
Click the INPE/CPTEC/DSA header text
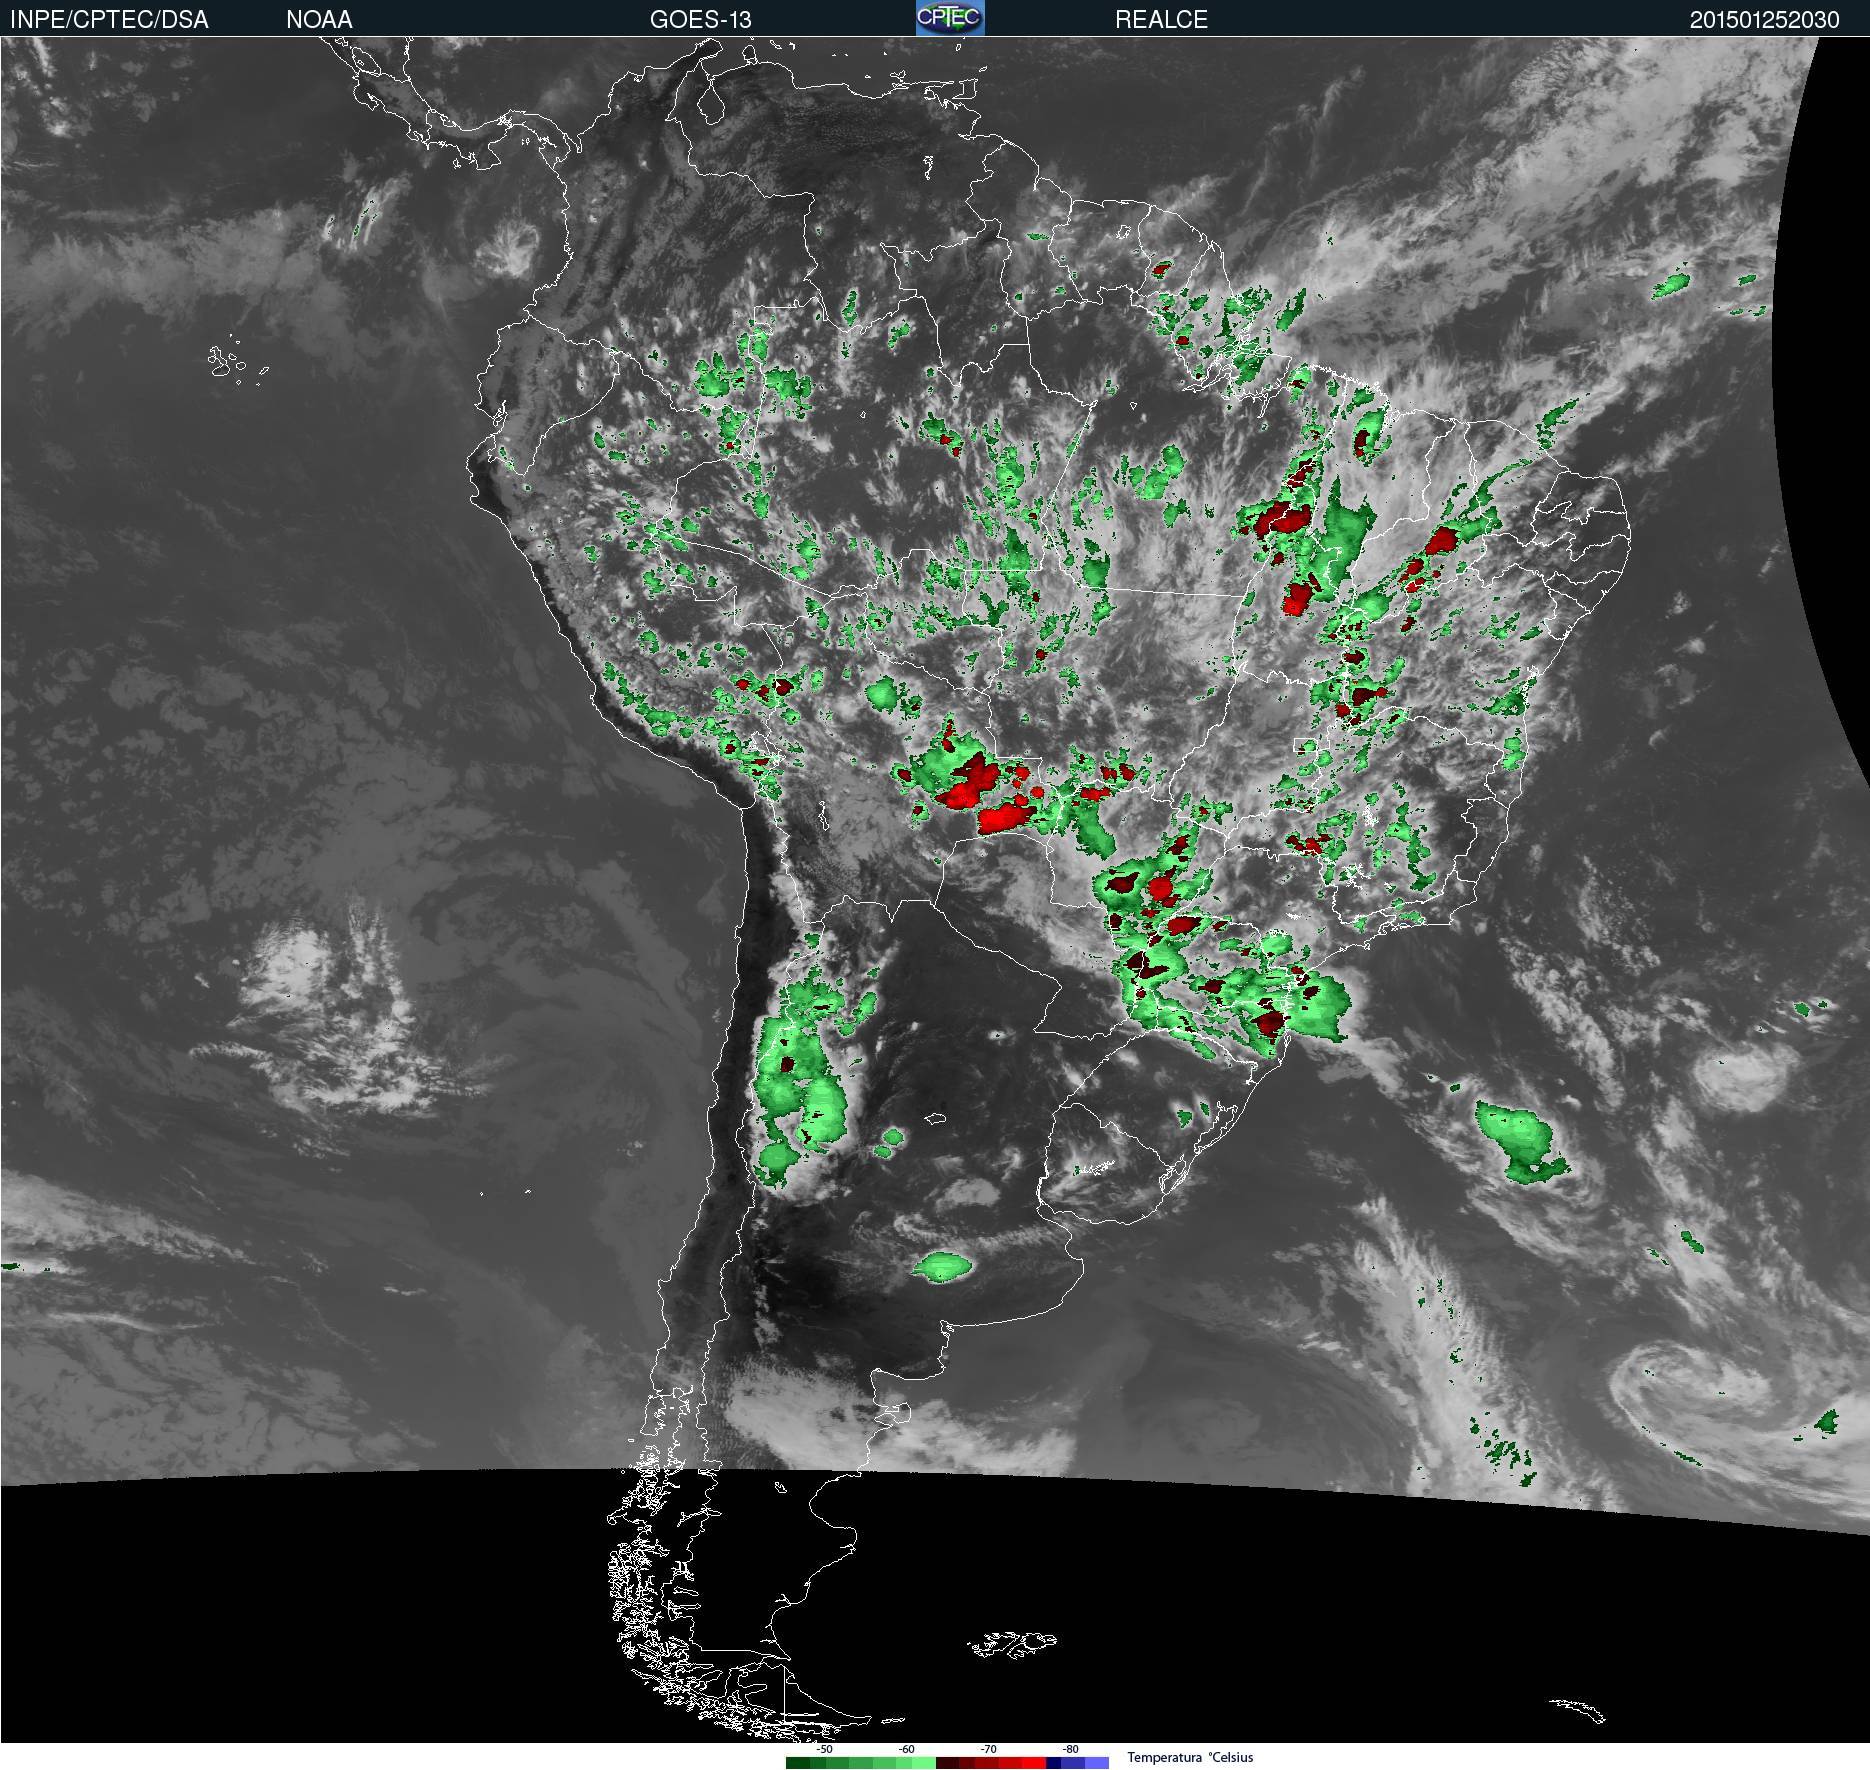(x=109, y=19)
